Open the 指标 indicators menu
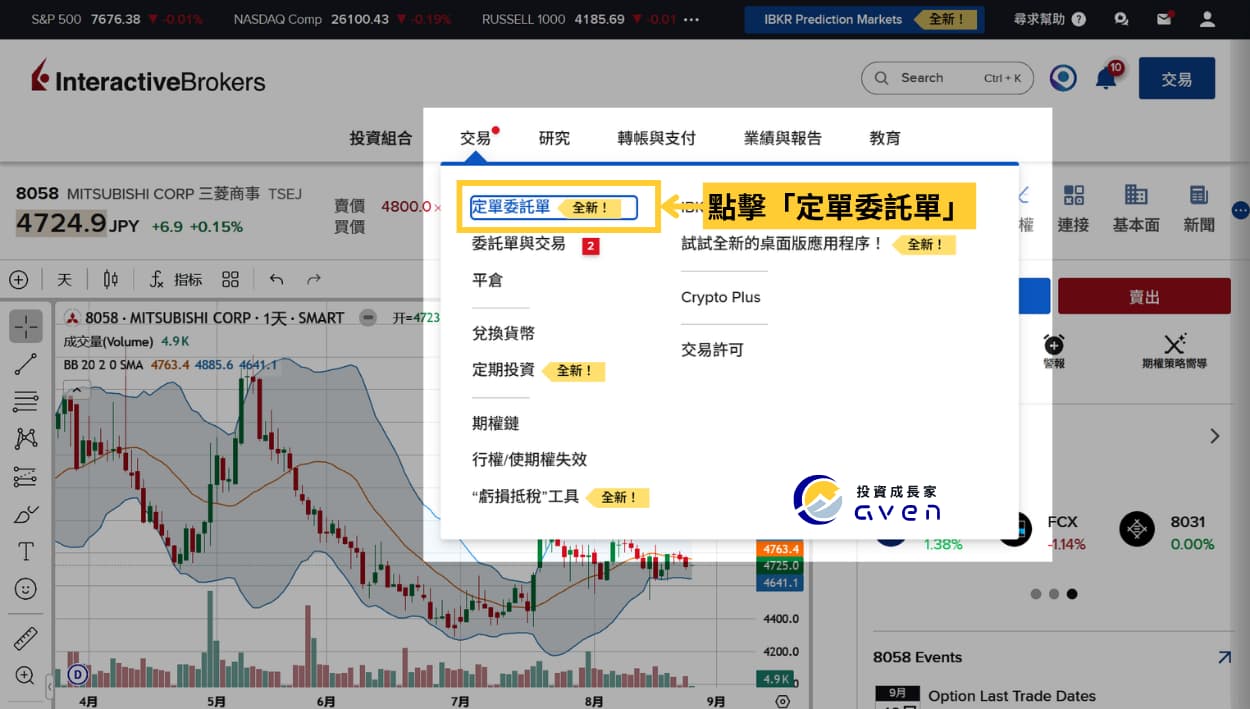Screen dimensions: 1250x709 tap(176, 280)
